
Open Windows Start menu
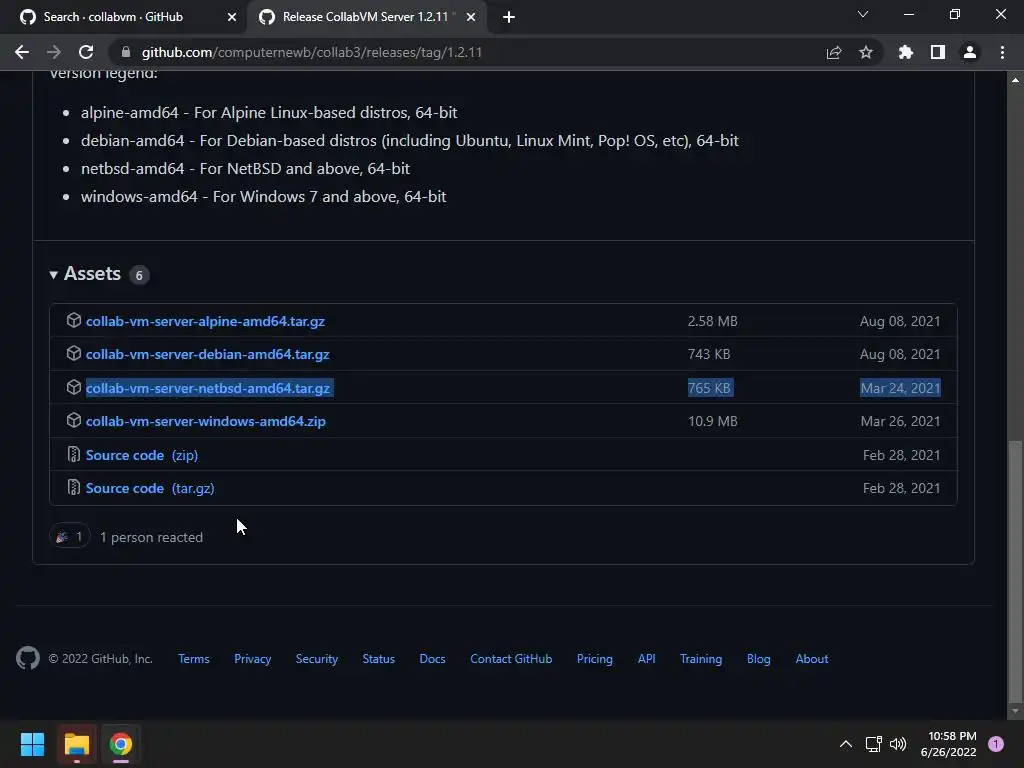pos(32,744)
